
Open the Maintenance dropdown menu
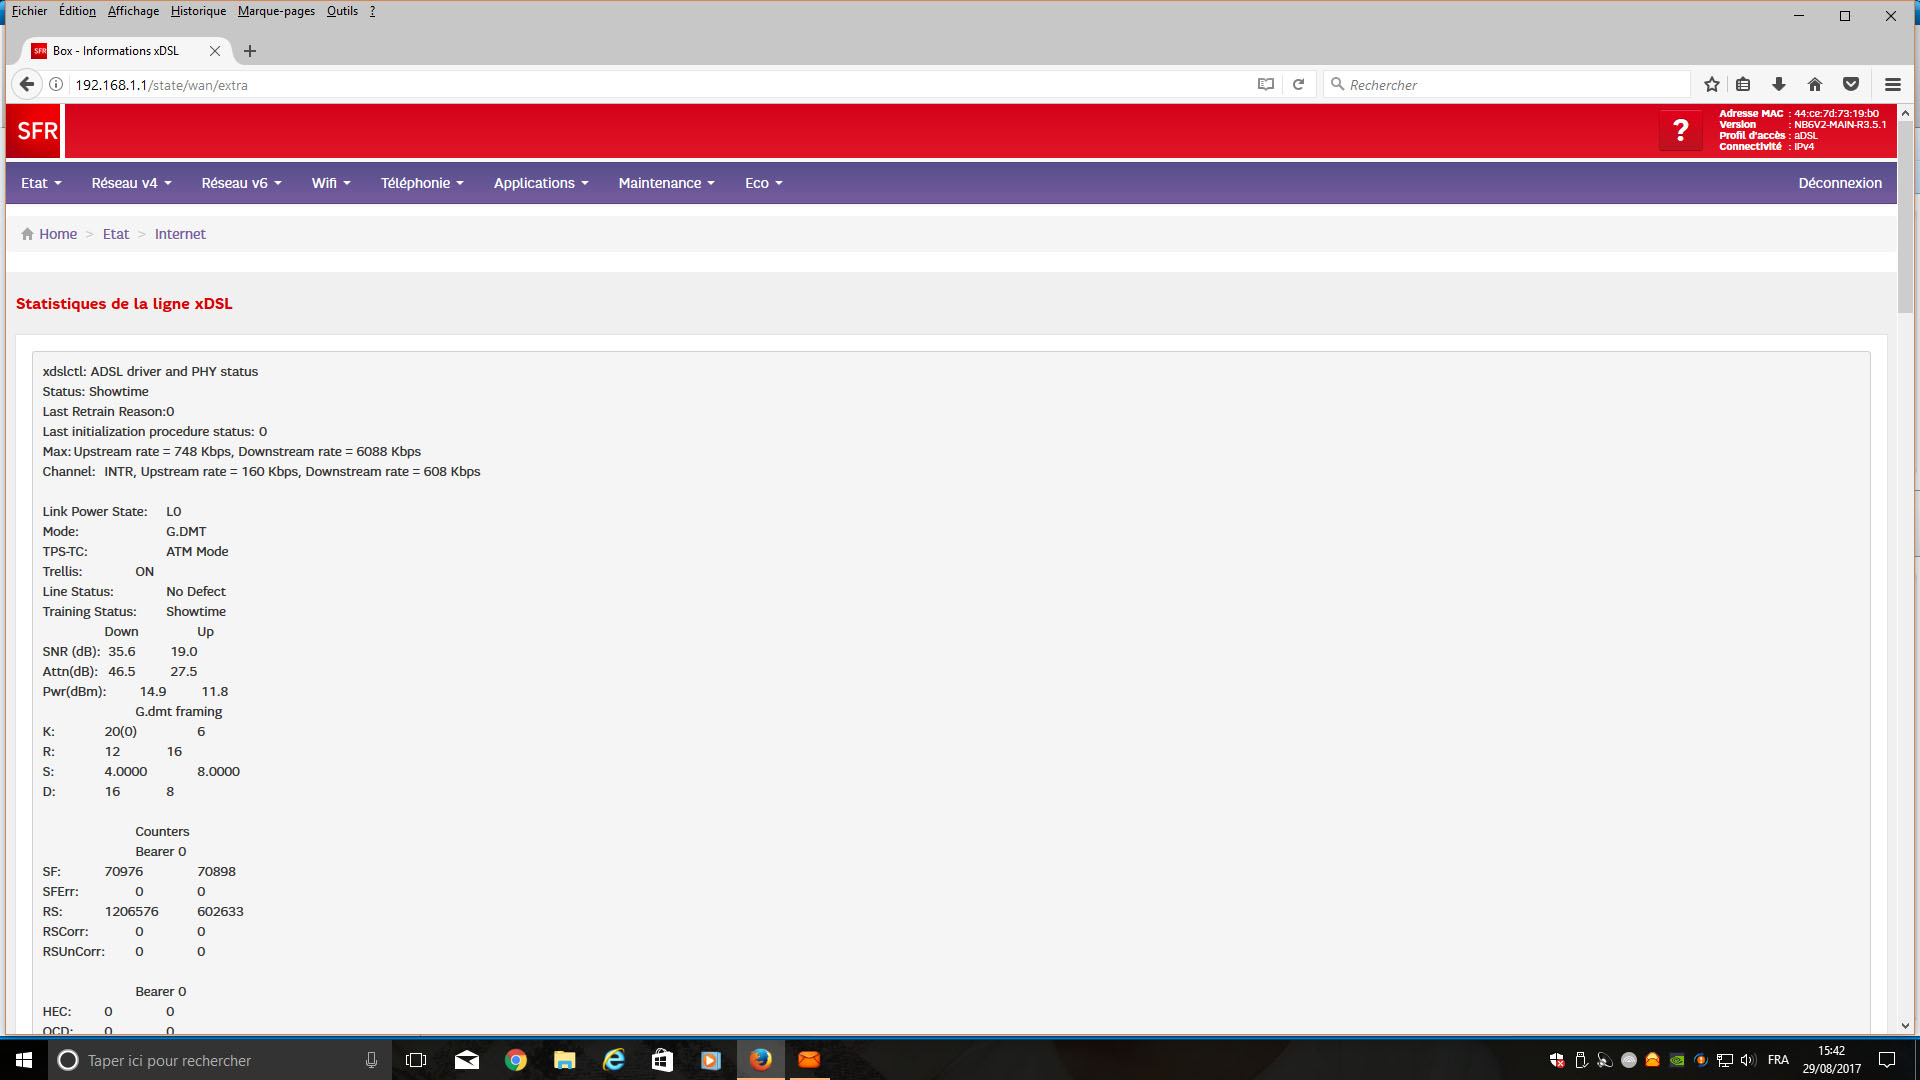tap(666, 183)
